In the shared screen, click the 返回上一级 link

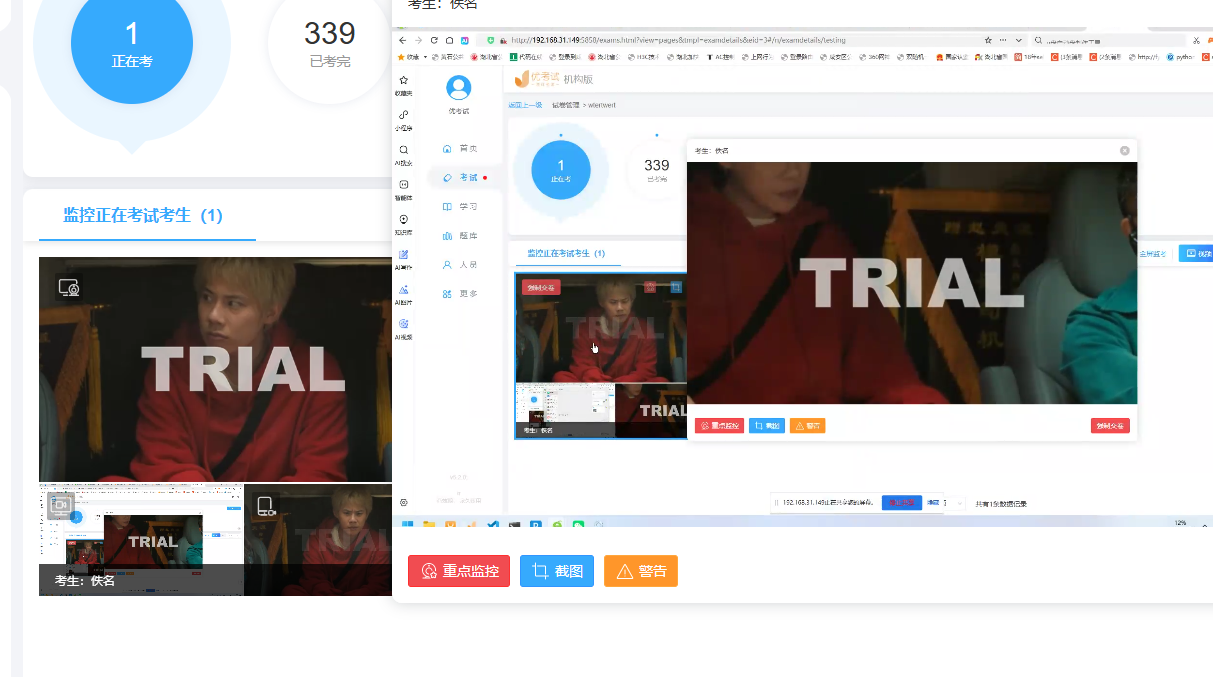pyautogui.click(x=525, y=104)
